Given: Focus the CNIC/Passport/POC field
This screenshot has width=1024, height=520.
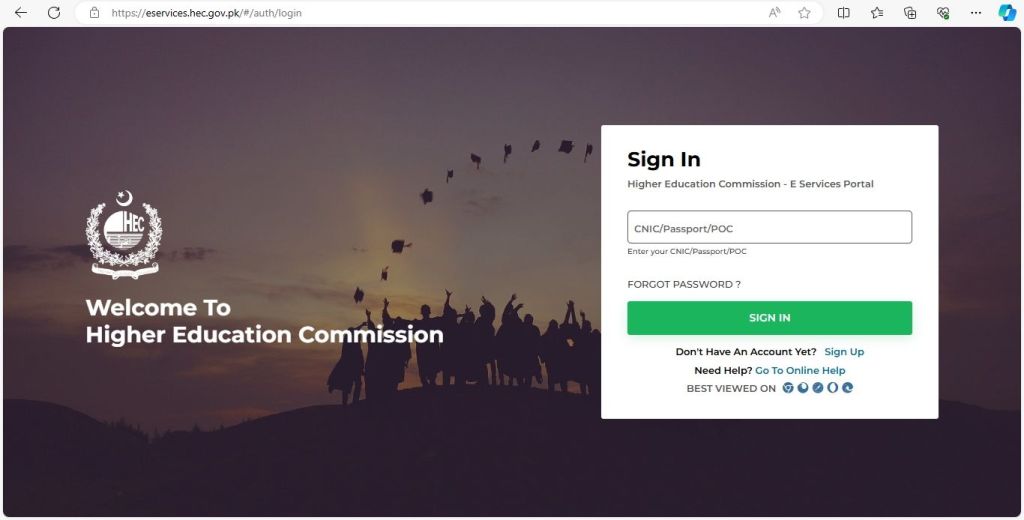Looking at the screenshot, I should click(769, 227).
